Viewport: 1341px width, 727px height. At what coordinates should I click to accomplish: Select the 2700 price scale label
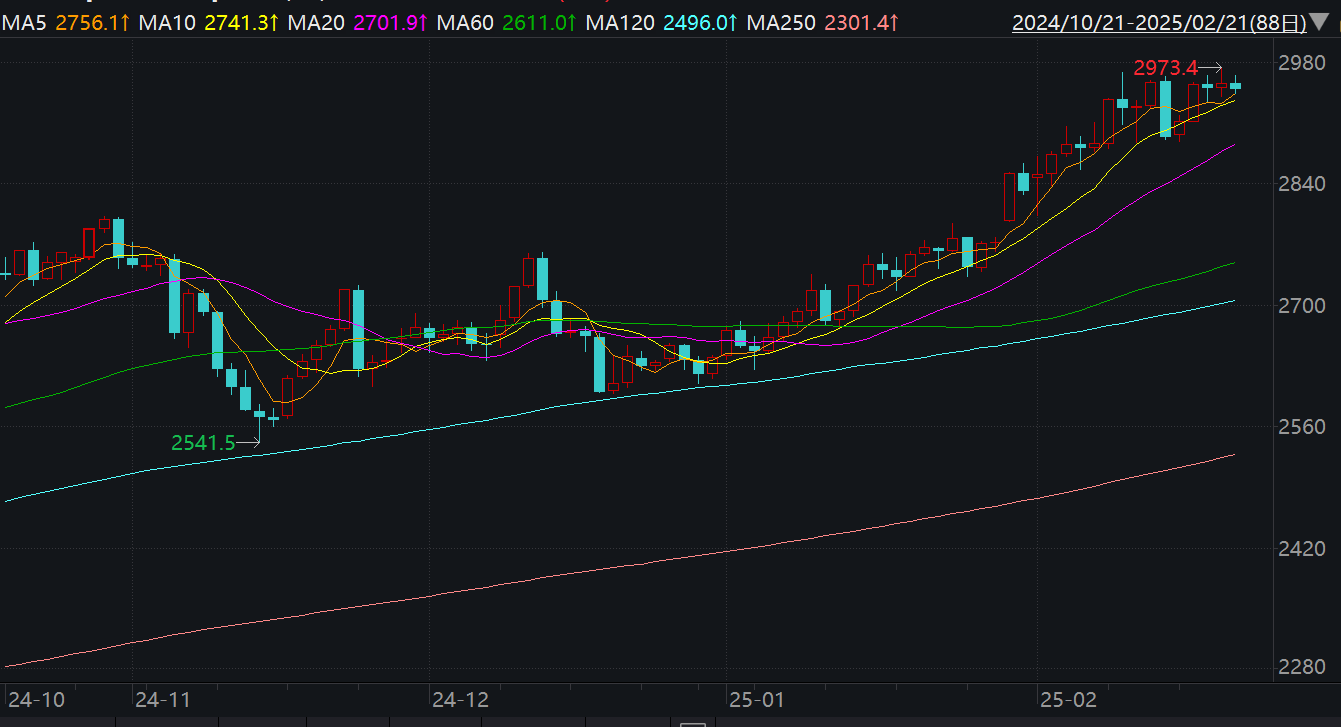pyautogui.click(x=1301, y=306)
